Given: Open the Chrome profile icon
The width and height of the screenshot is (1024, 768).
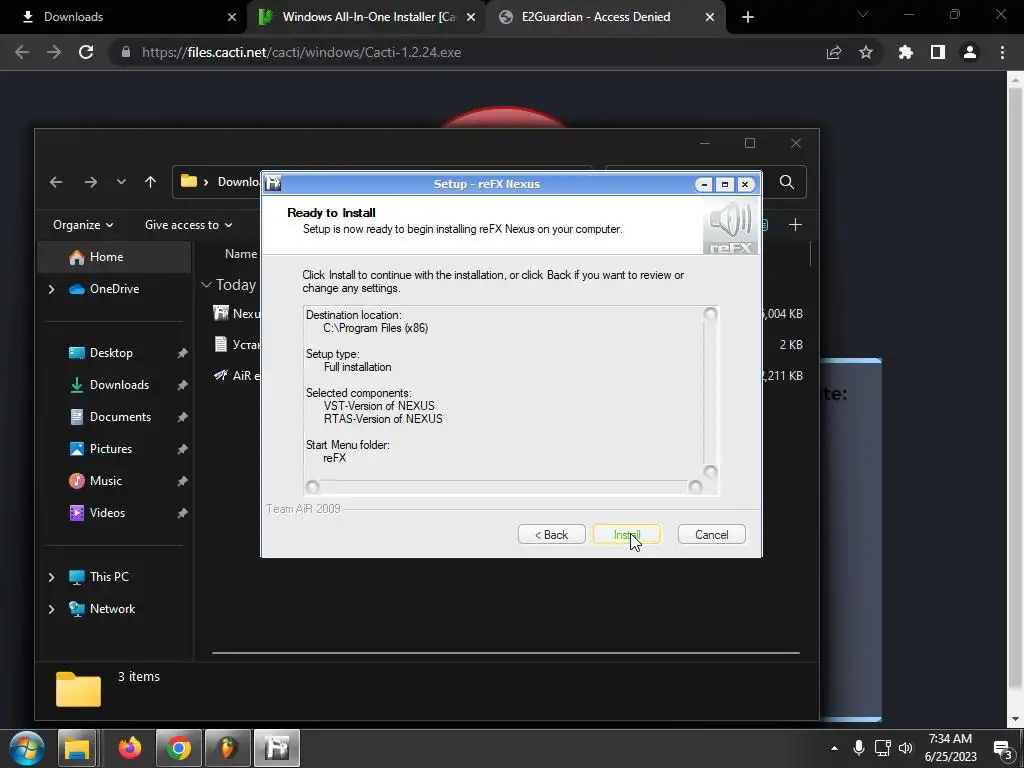Looking at the screenshot, I should click(x=970, y=52).
